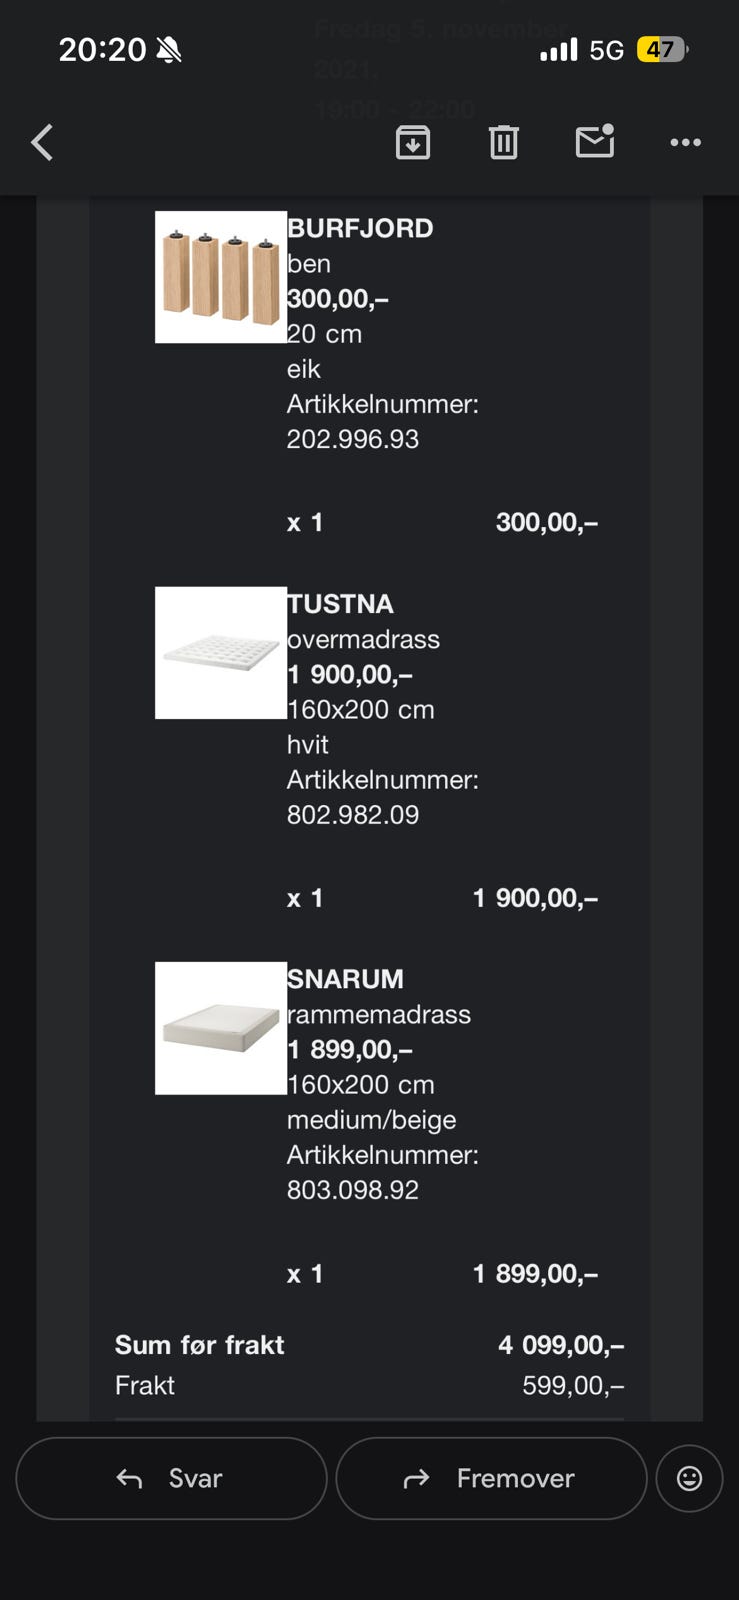This screenshot has height=1600, width=739.
Task: Tap the battery indicator in status bar
Action: point(662,49)
